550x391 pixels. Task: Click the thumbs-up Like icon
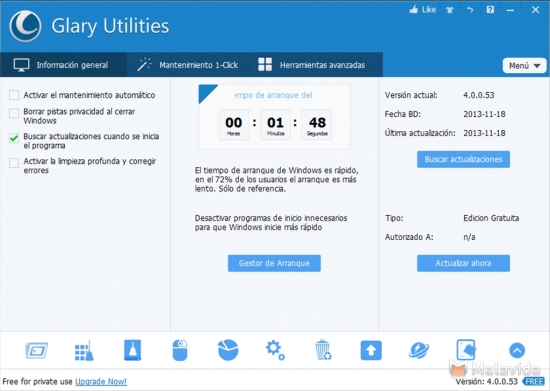click(x=414, y=10)
